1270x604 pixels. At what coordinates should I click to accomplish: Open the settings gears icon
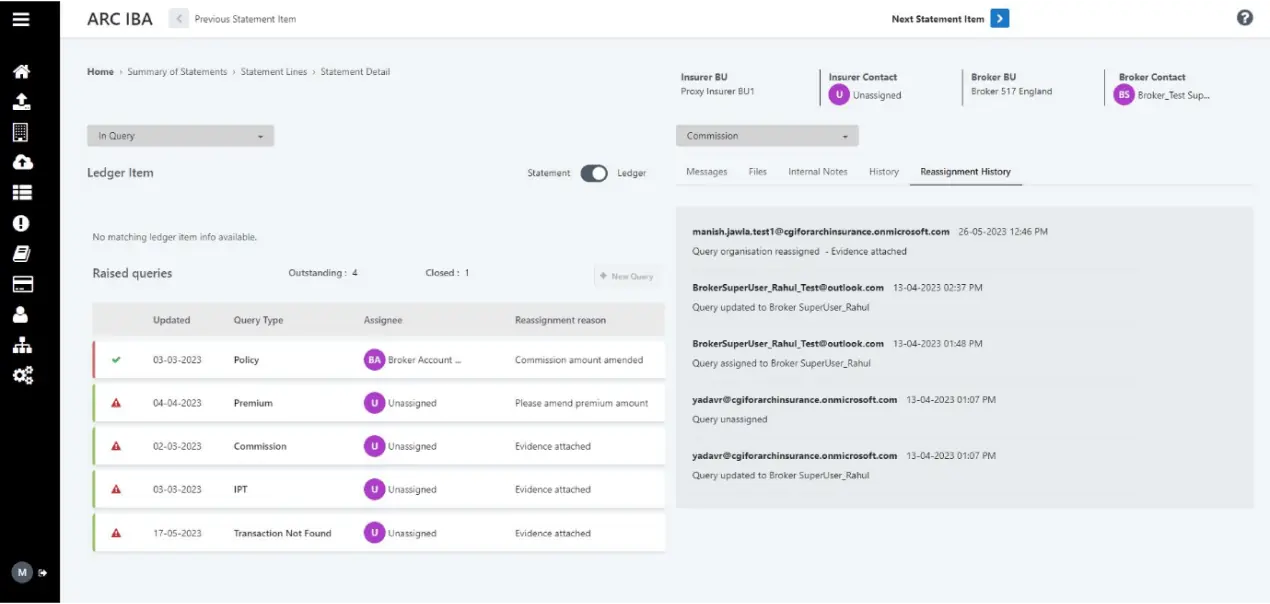click(23, 375)
